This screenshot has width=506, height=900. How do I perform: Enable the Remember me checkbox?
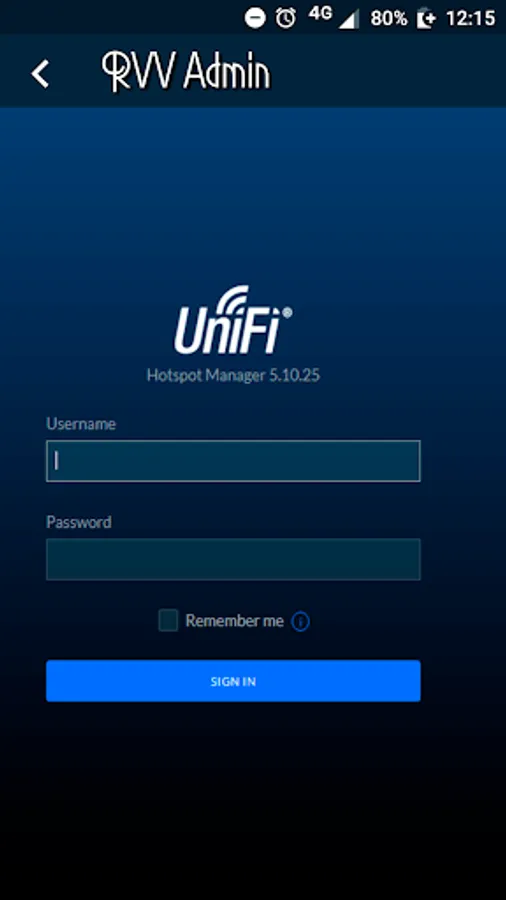click(168, 620)
